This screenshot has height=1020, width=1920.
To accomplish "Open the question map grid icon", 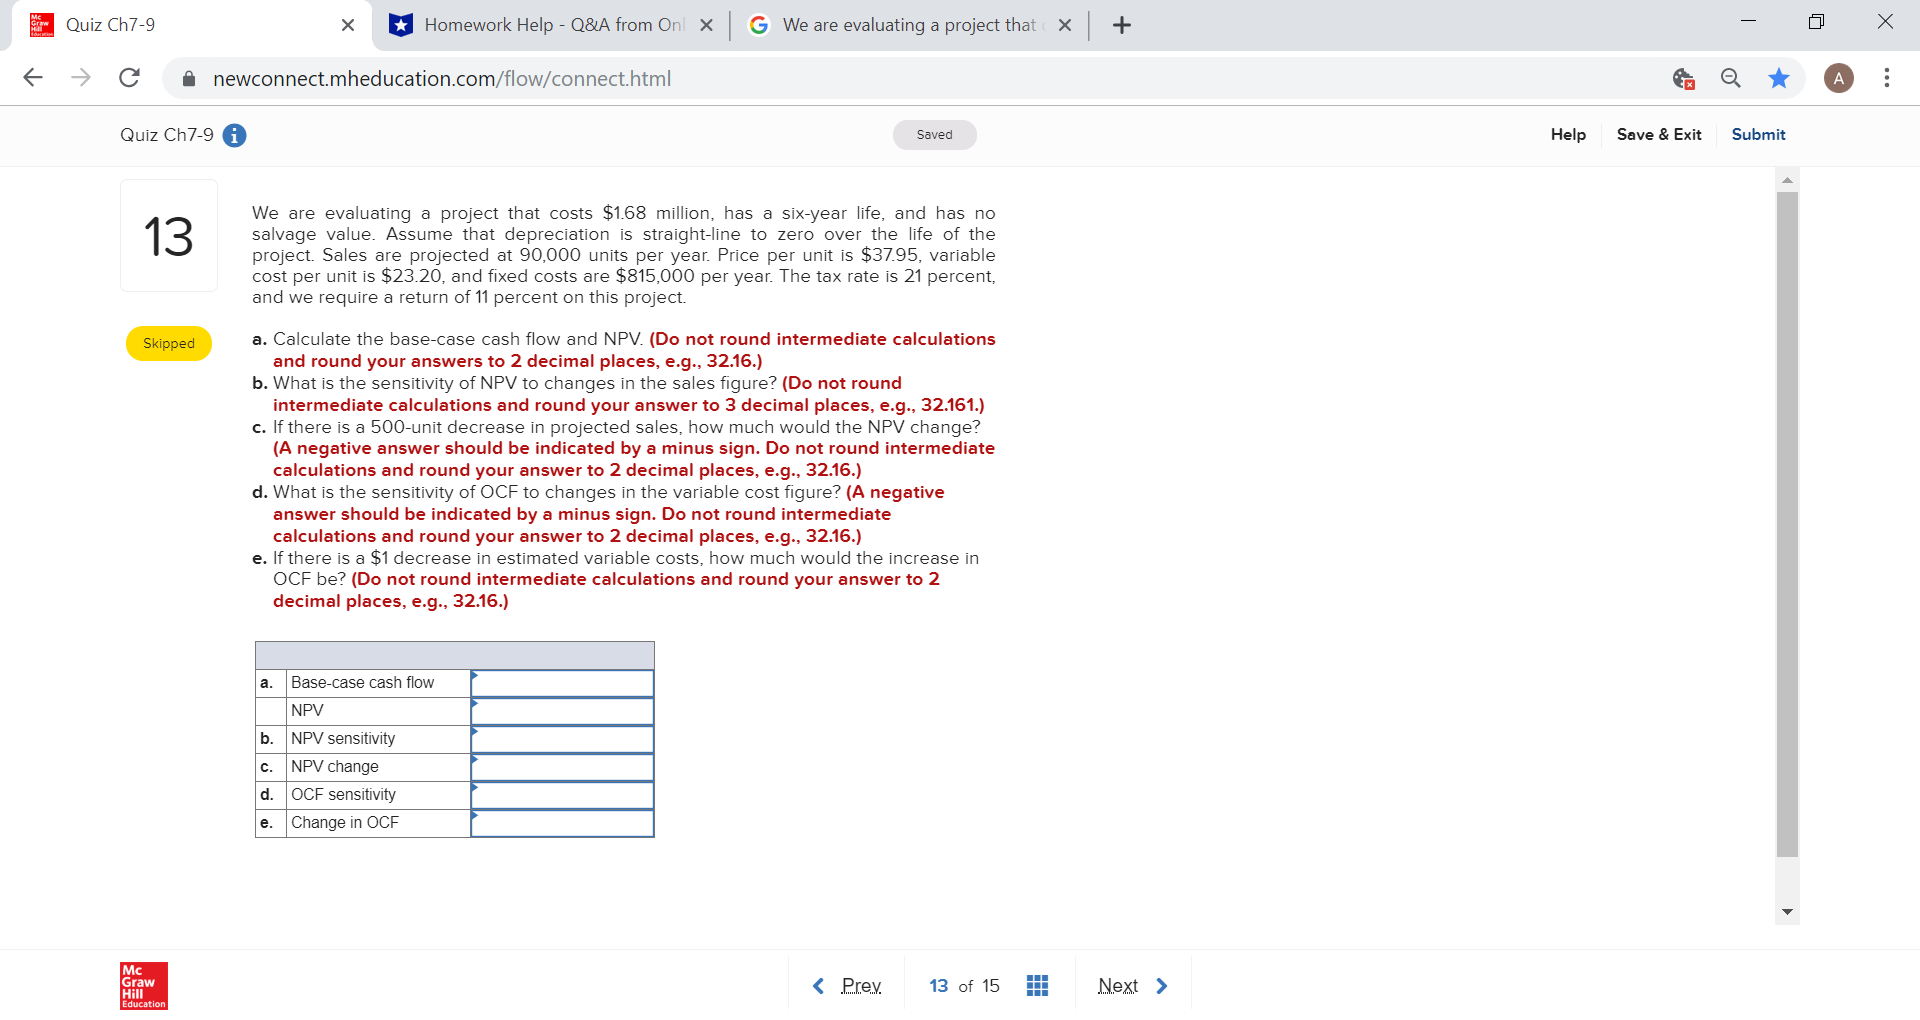I will click(x=1037, y=985).
